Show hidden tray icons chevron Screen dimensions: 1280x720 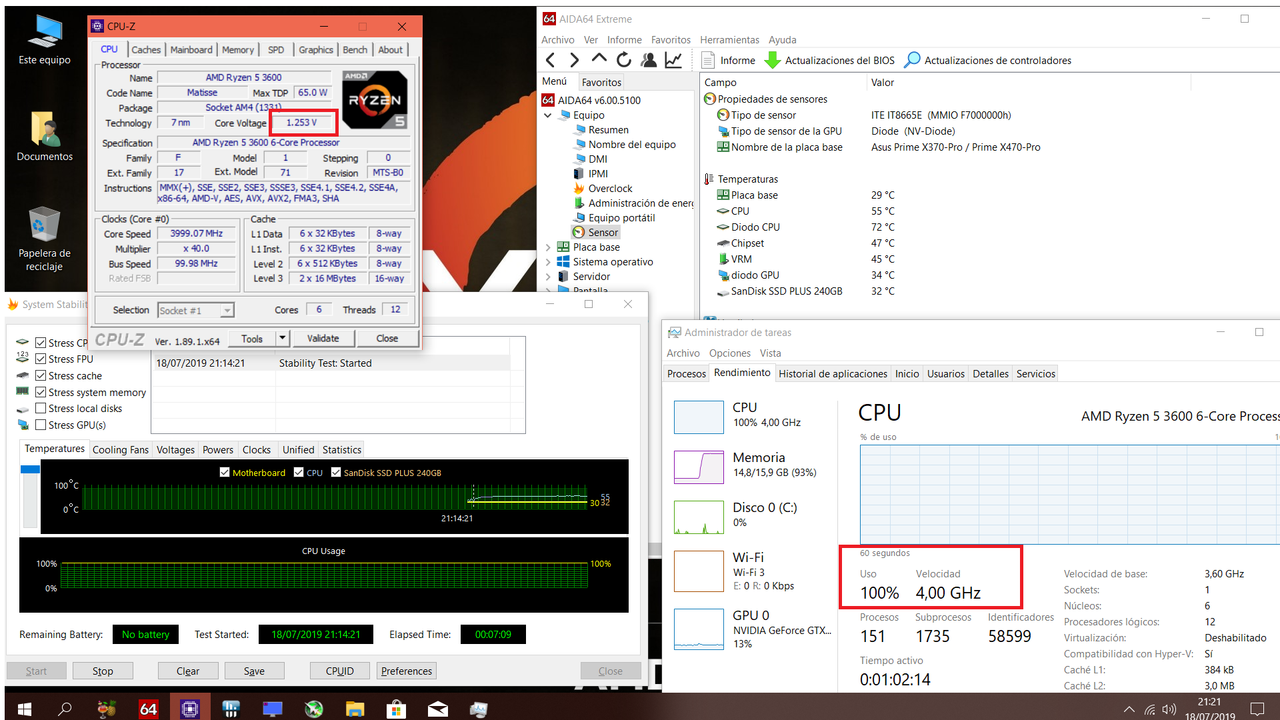pos(1131,709)
